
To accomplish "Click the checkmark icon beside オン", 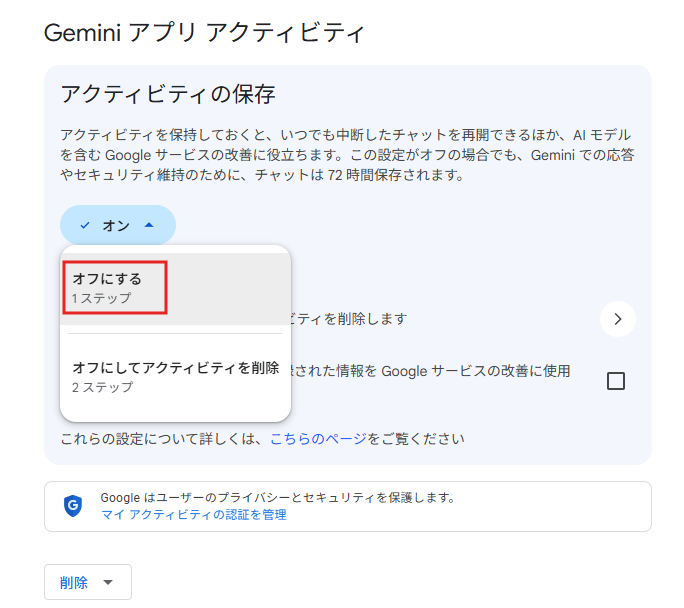I will (85, 226).
